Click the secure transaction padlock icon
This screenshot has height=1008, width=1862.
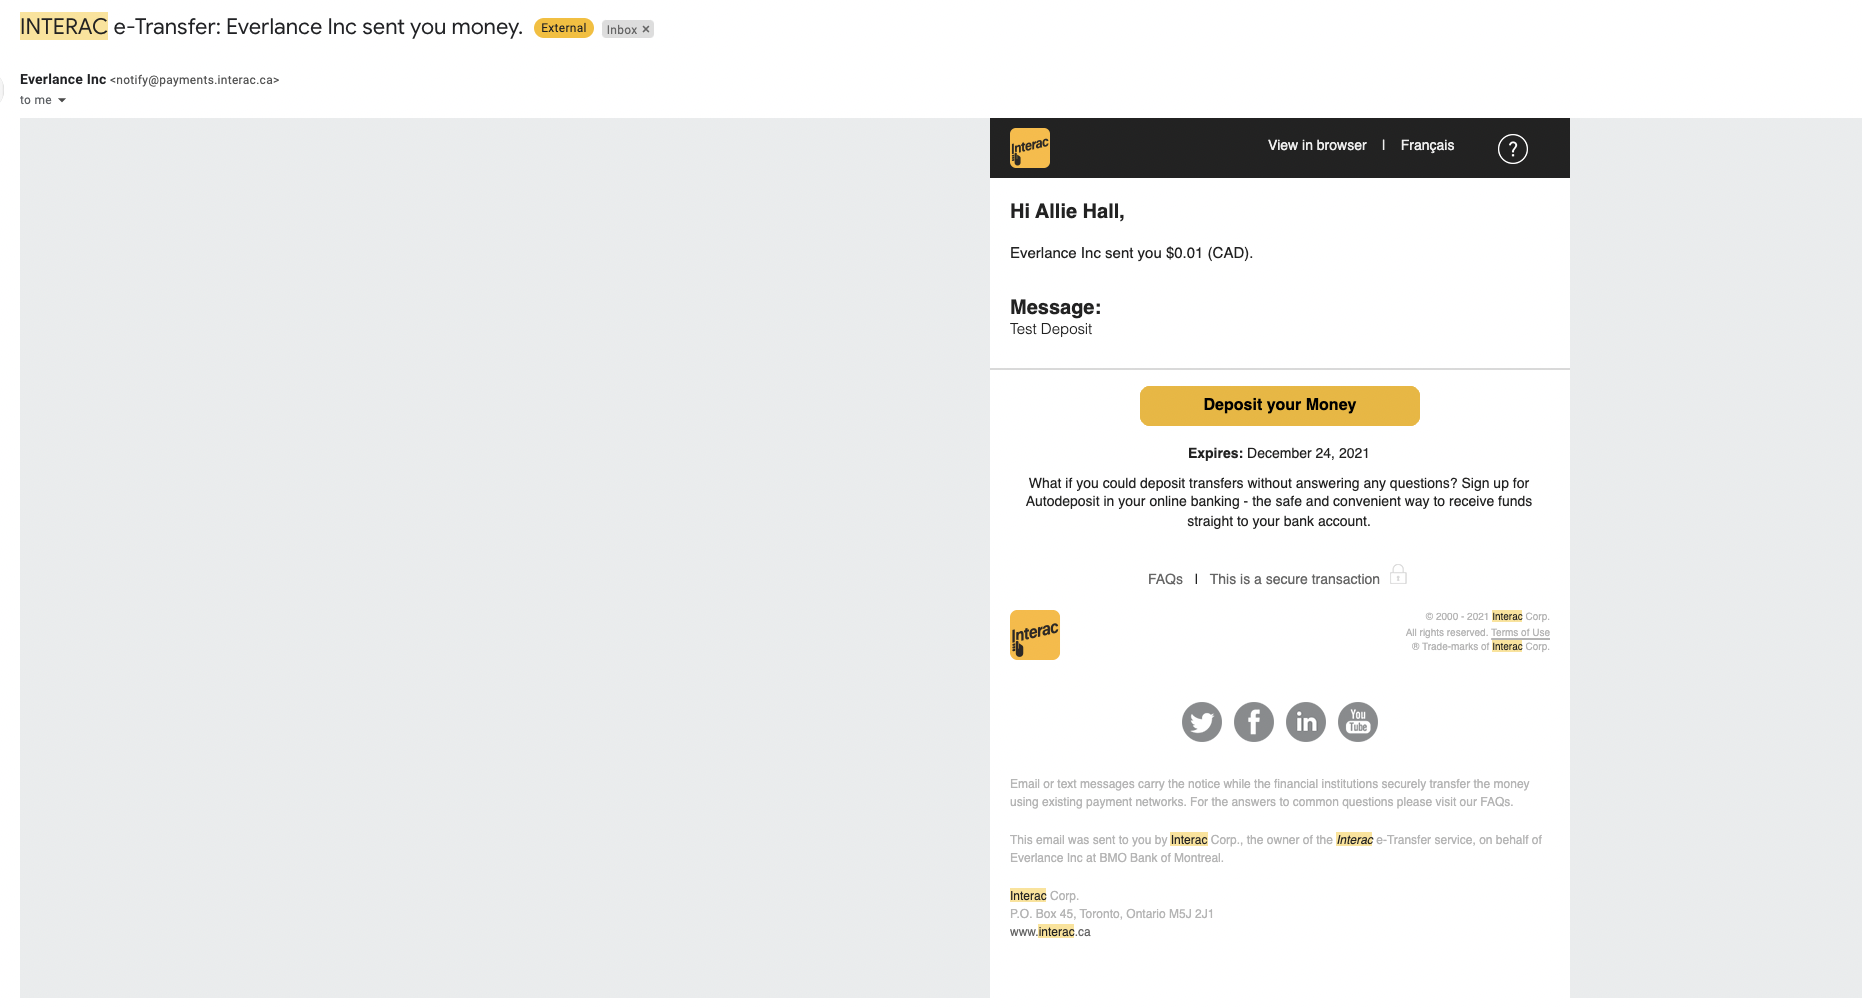coord(1398,575)
